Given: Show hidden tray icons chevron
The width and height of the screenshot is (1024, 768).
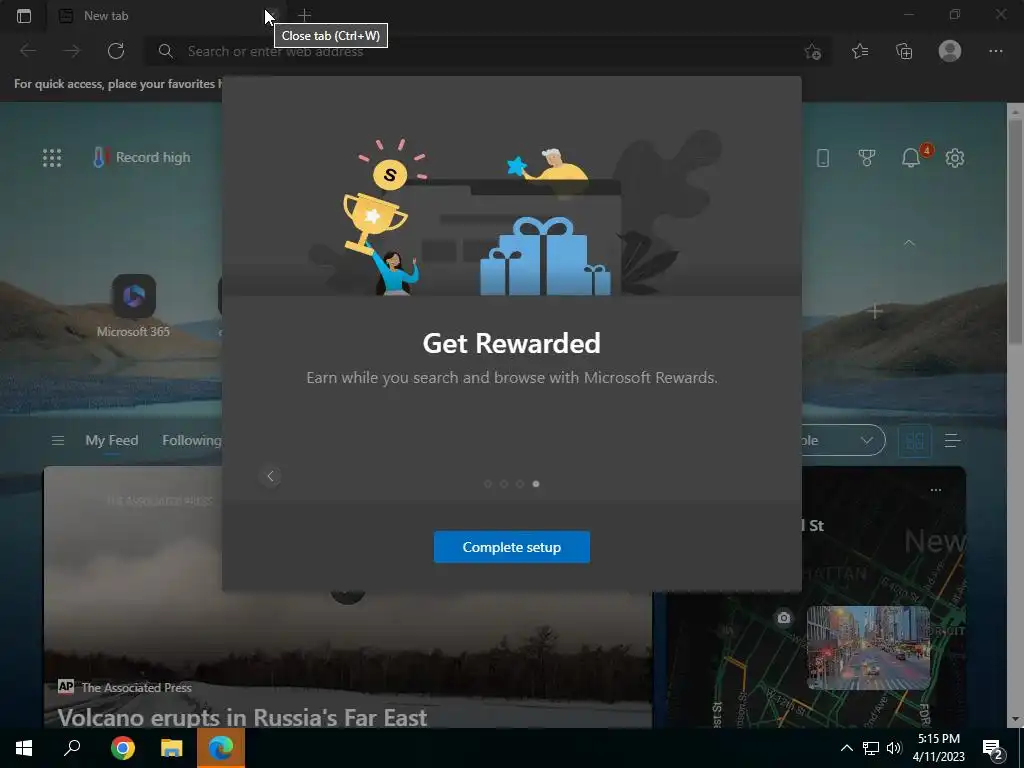Looking at the screenshot, I should pyautogui.click(x=846, y=748).
